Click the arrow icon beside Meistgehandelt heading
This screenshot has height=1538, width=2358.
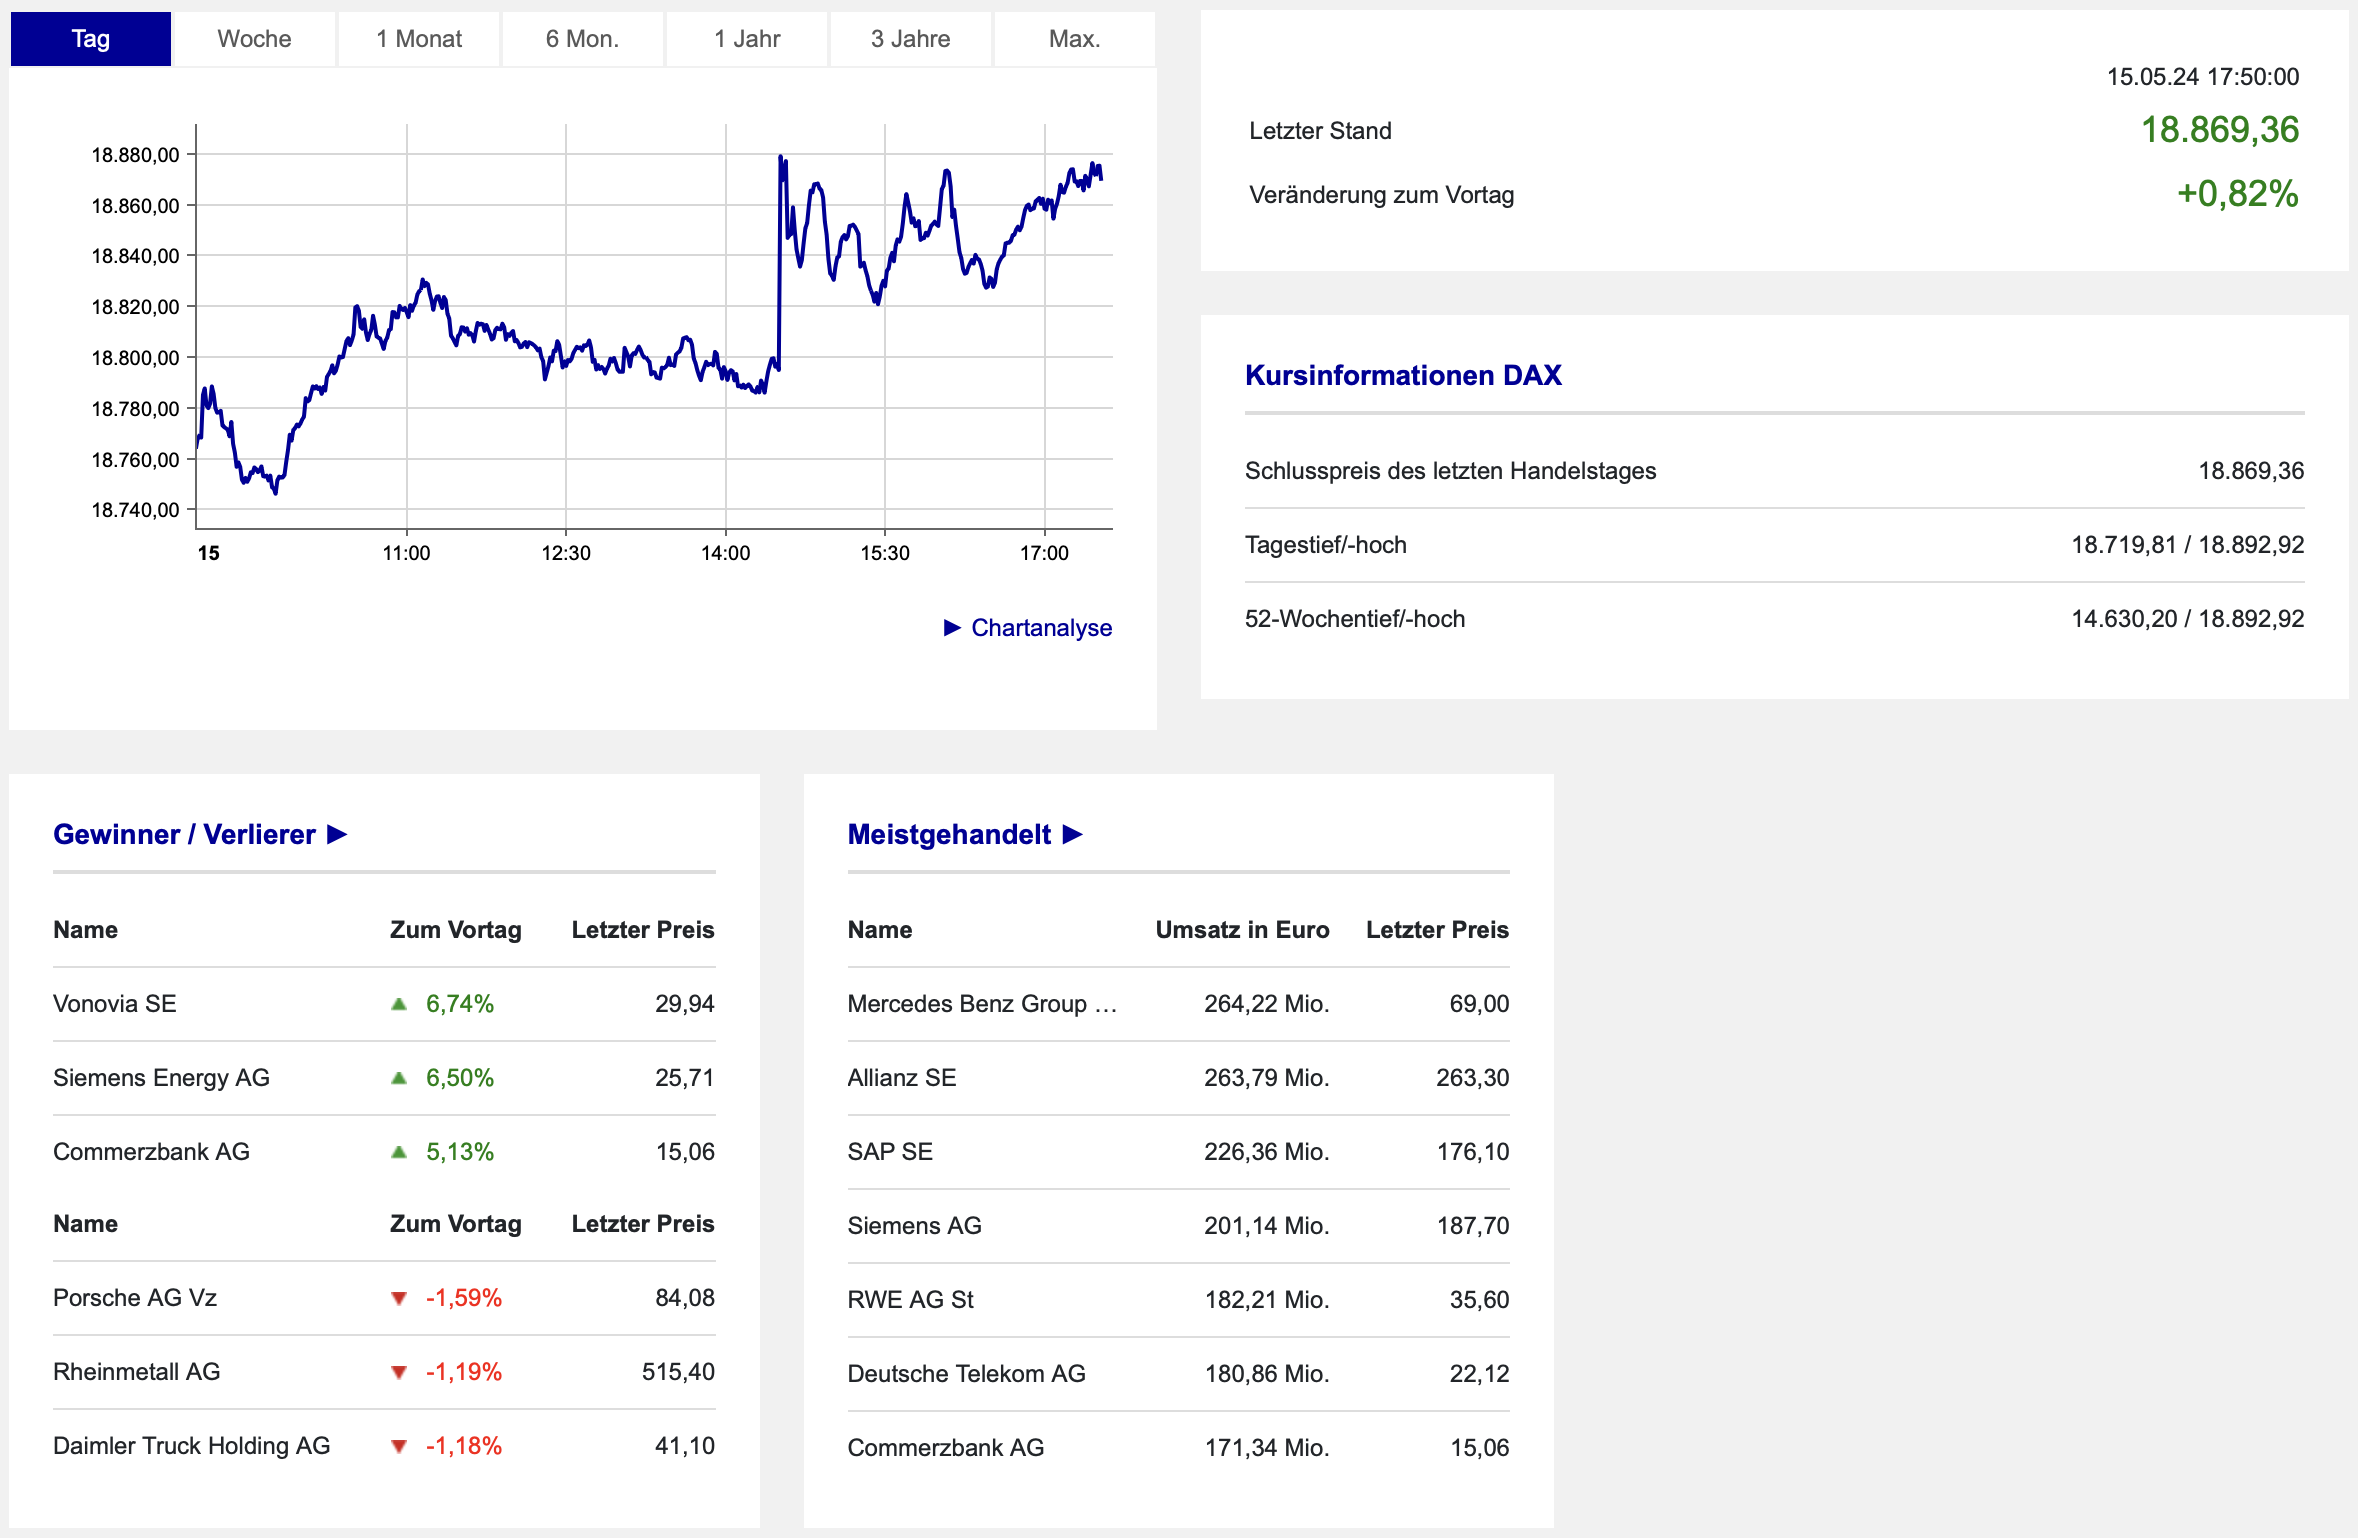[1072, 834]
